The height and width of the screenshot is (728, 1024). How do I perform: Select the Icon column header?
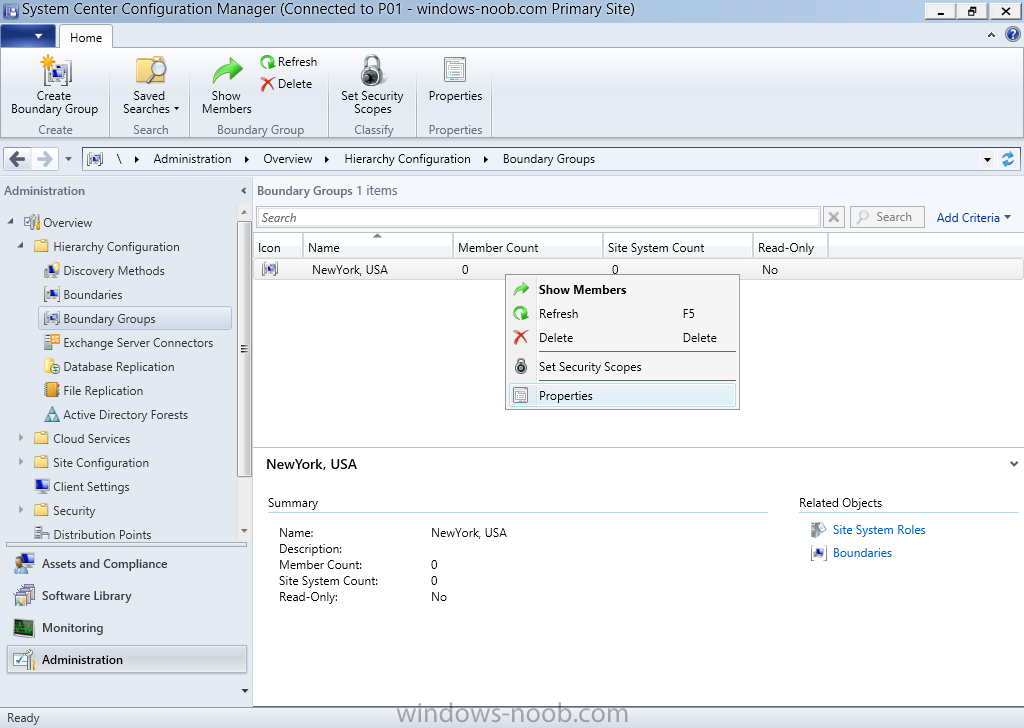278,247
